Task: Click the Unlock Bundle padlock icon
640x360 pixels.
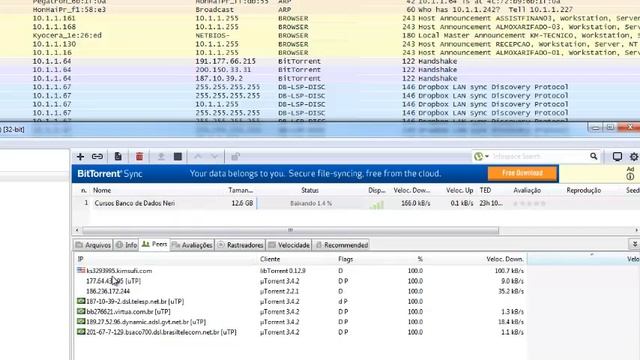Action: coord(236,157)
